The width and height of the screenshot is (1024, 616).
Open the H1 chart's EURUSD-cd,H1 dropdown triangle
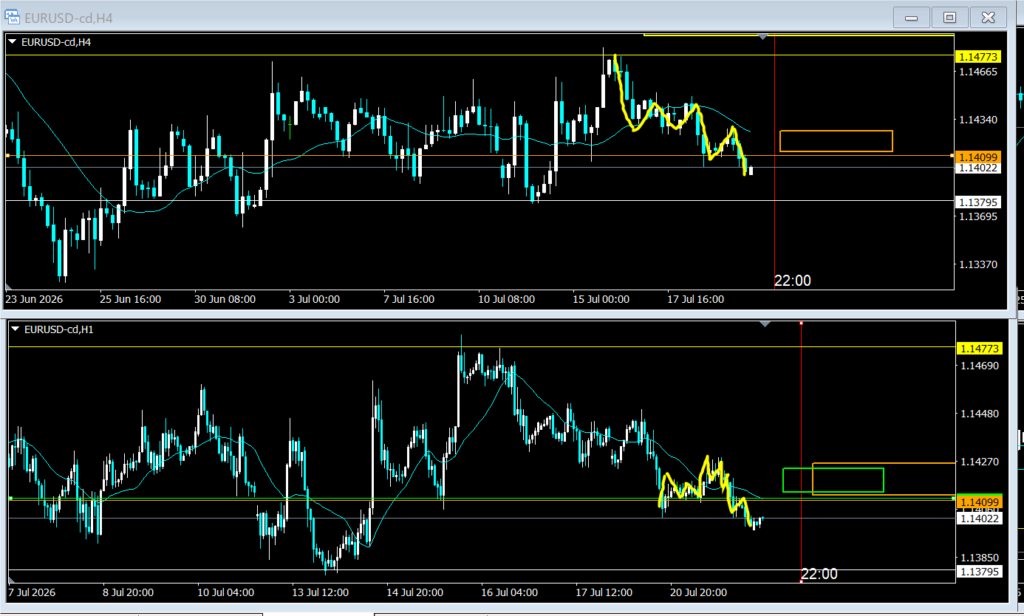tap(15, 329)
